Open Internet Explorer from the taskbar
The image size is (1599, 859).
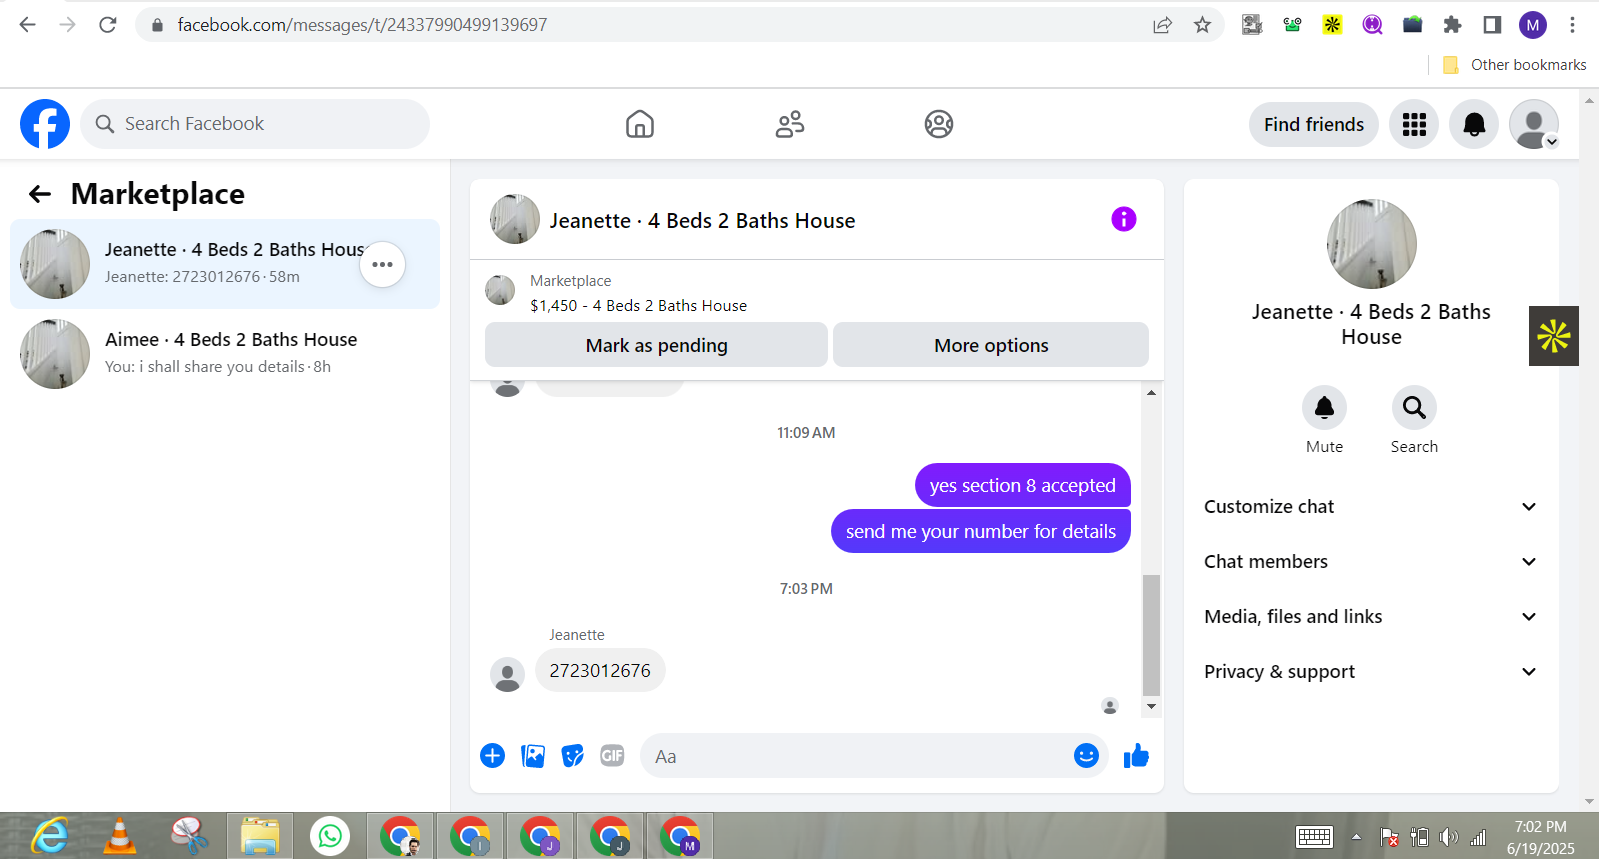click(50, 836)
